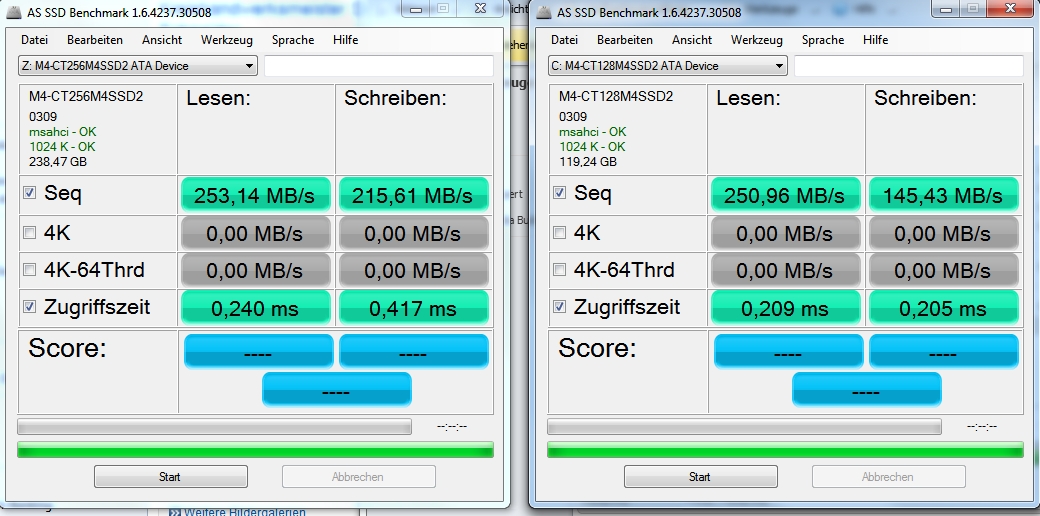The height and width of the screenshot is (516, 1040).
Task: Maximize the right AS SSD window
Action: click(973, 9)
